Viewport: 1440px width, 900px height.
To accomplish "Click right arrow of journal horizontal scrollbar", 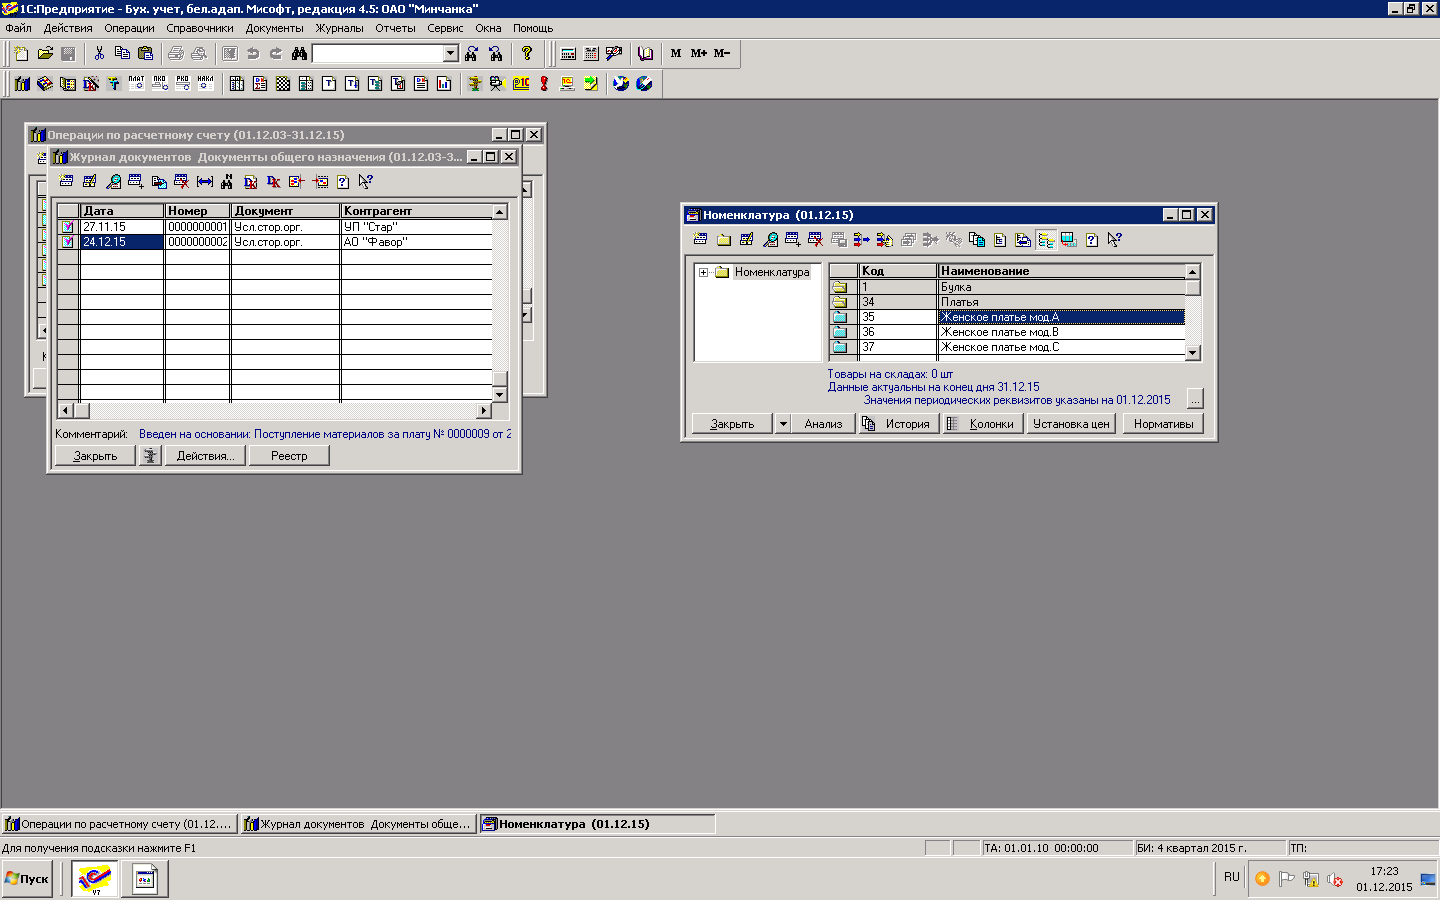I will pyautogui.click(x=484, y=410).
